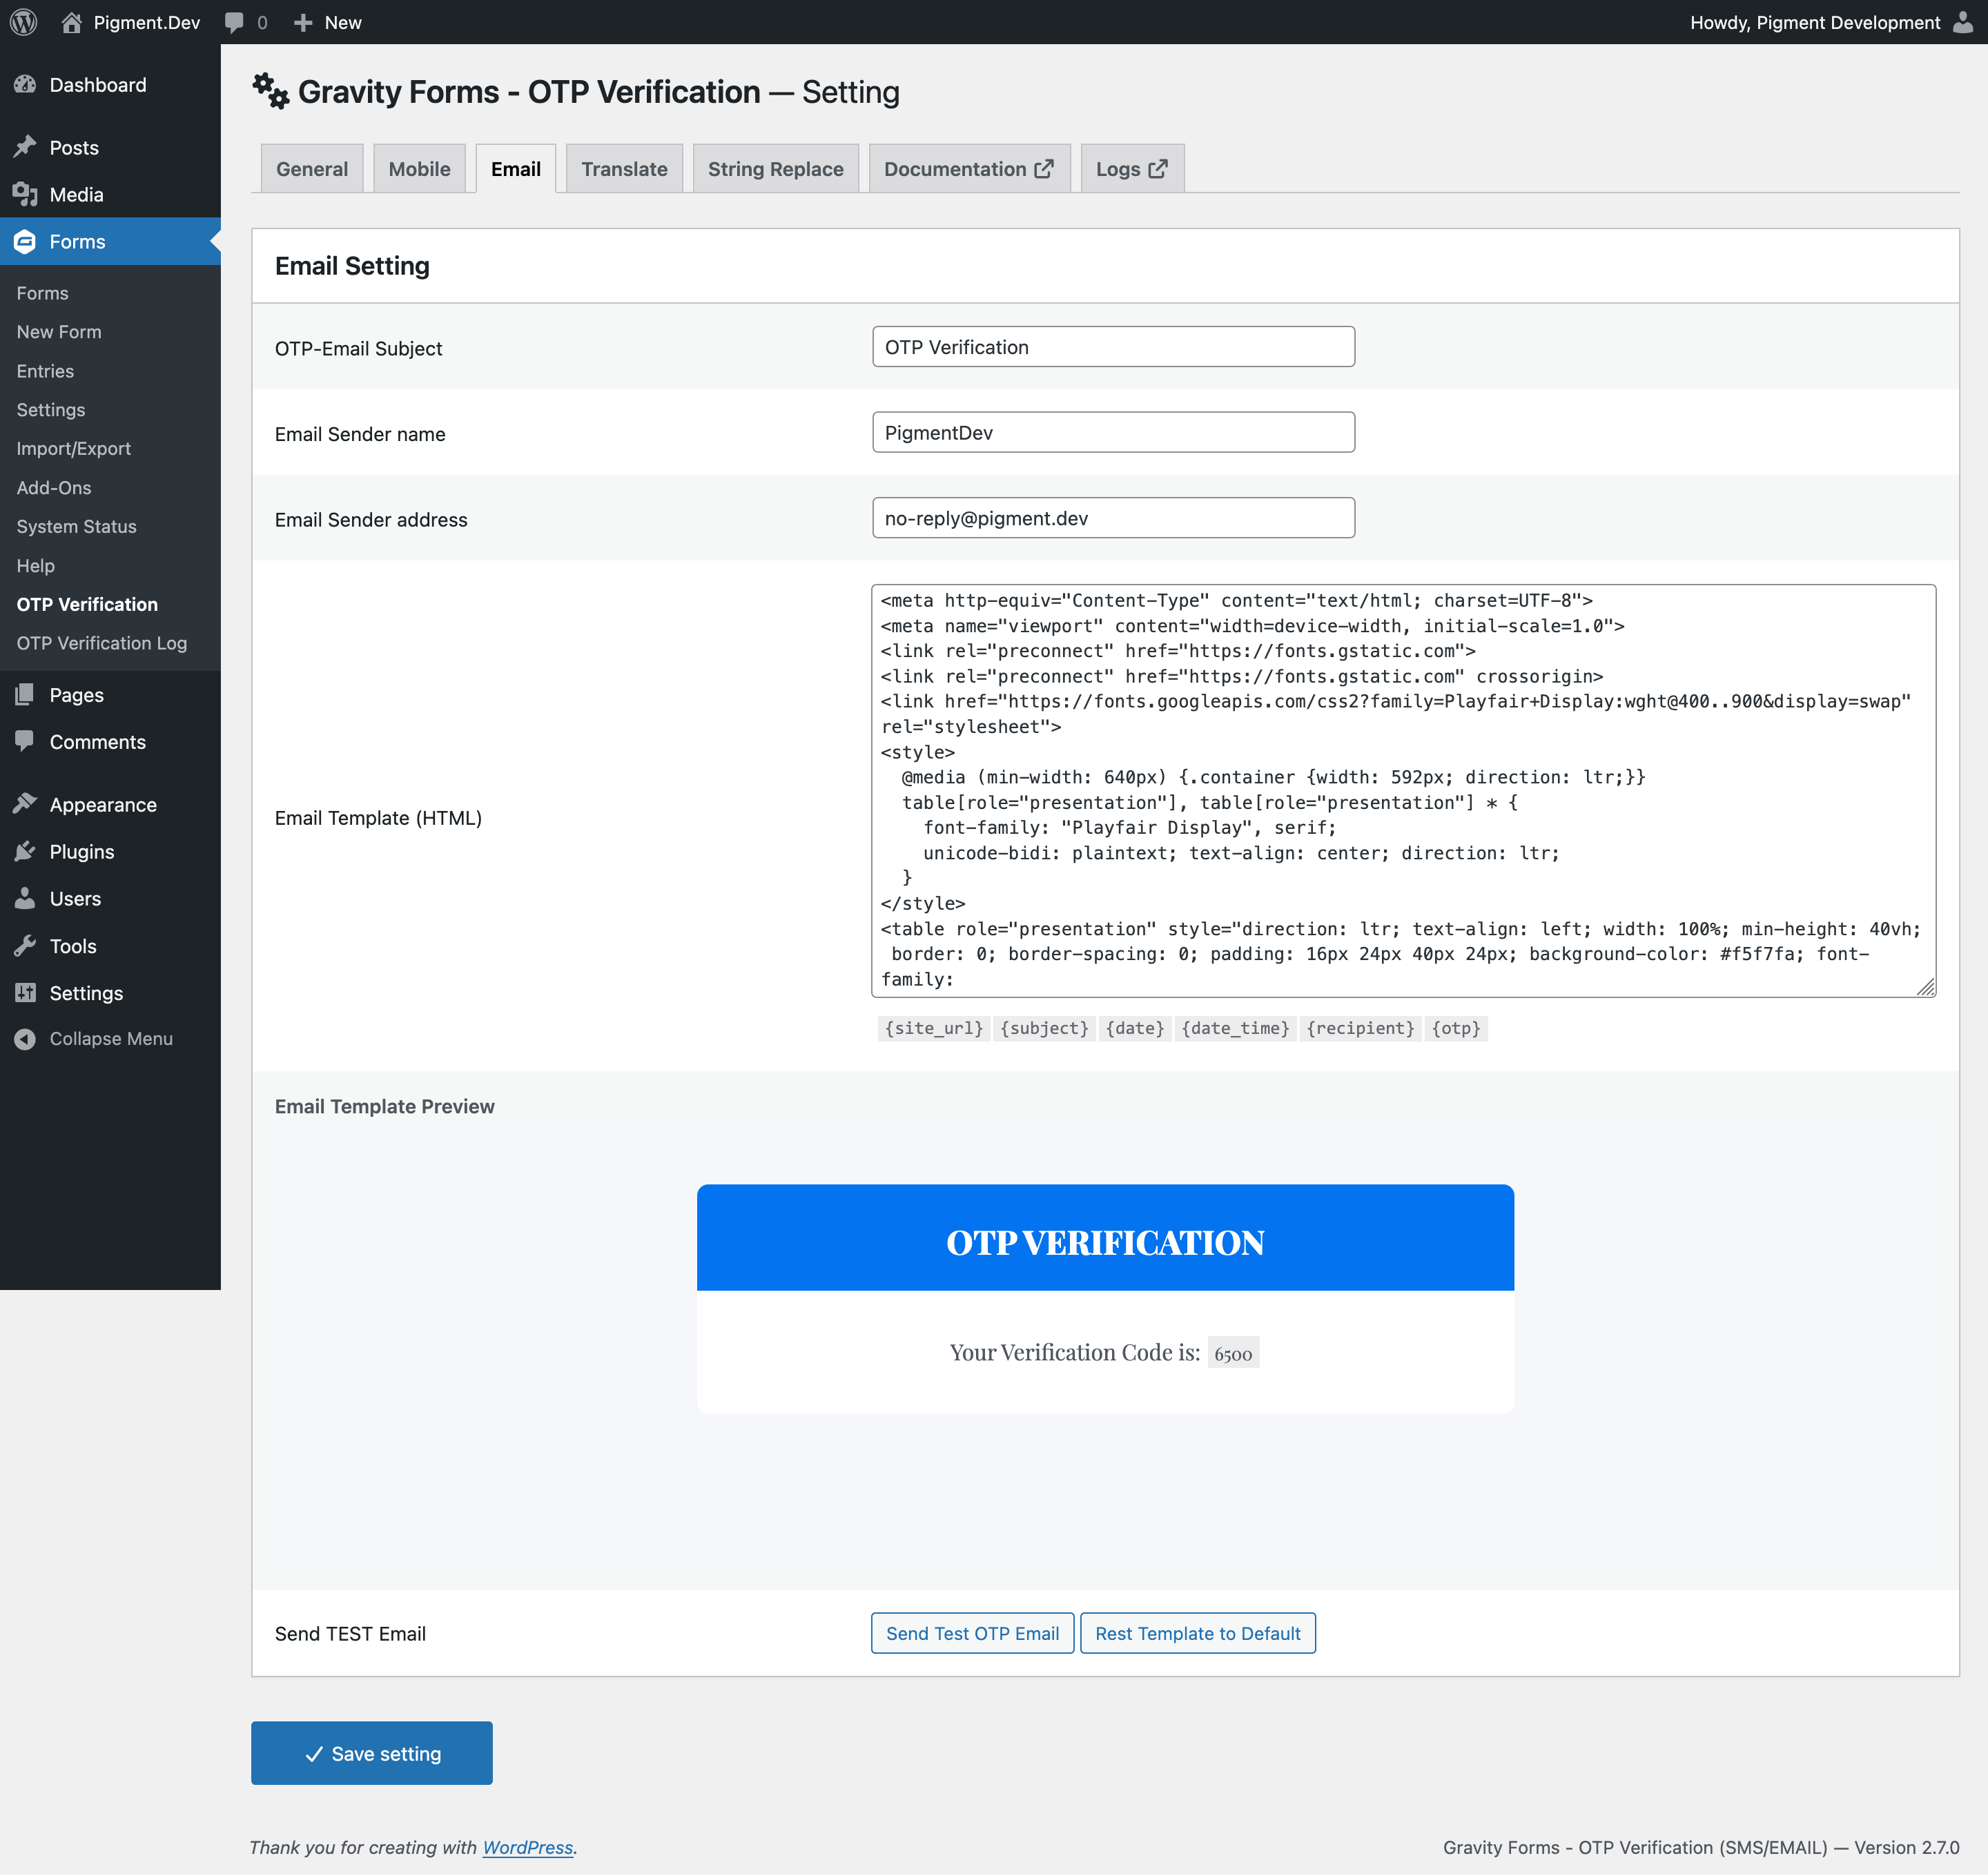Click the user avatar icon
The height and width of the screenshot is (1876, 1988).
pos(1963,22)
